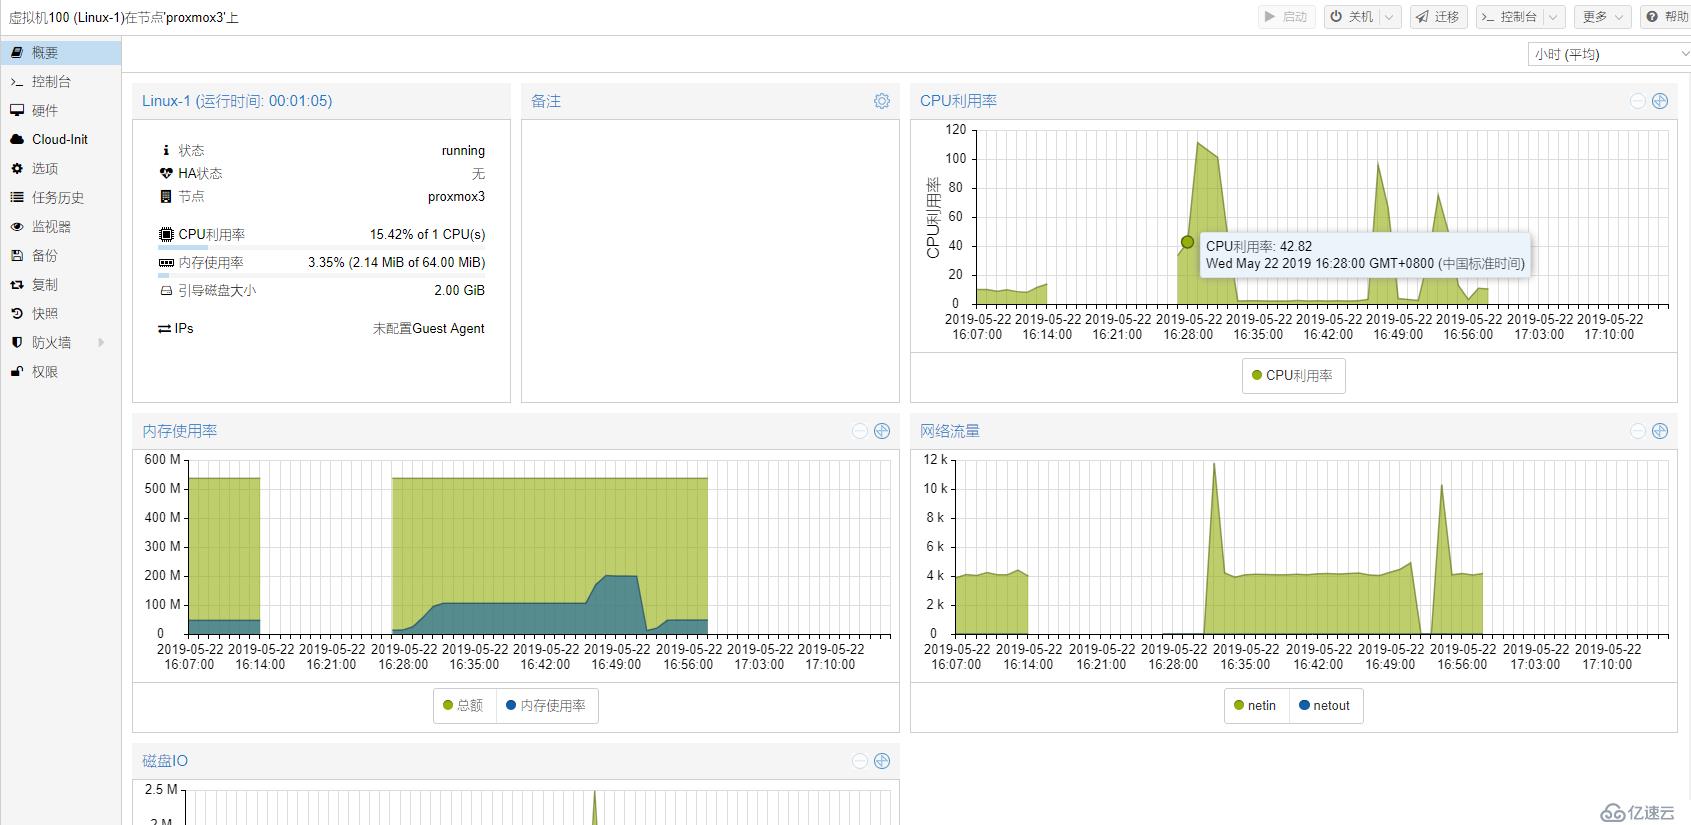Click the HA状态 heartbeat icon
Screen dimensions: 1691x825
click(x=166, y=173)
